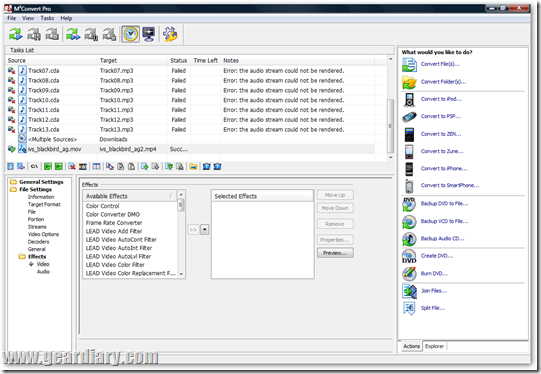Viewport: 541px width, 374px height.
Task: Click the Convert to iPhone icon
Action: [x=409, y=169]
